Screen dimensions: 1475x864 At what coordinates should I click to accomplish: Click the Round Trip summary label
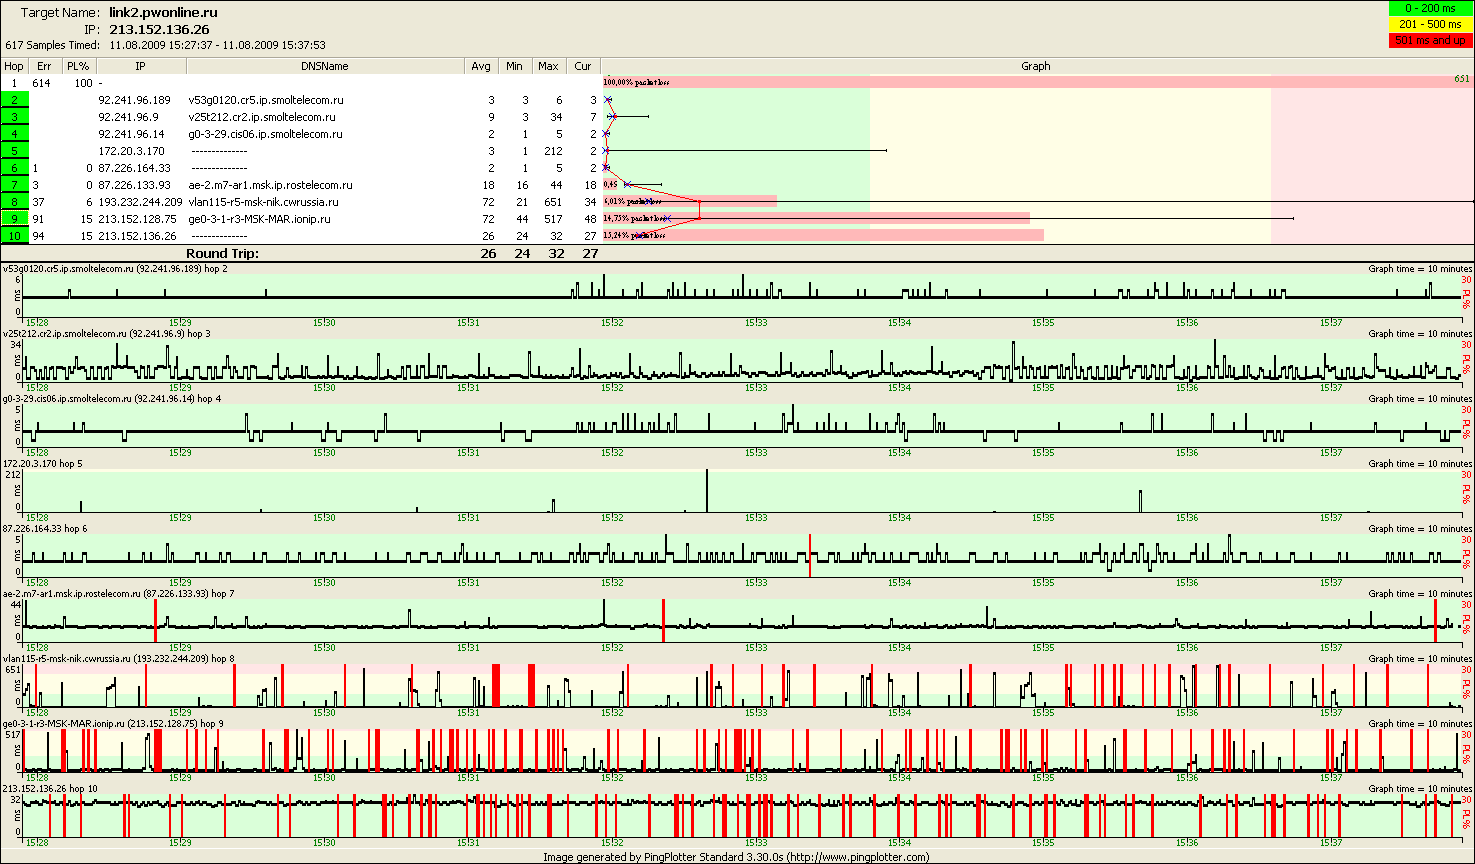[222, 253]
